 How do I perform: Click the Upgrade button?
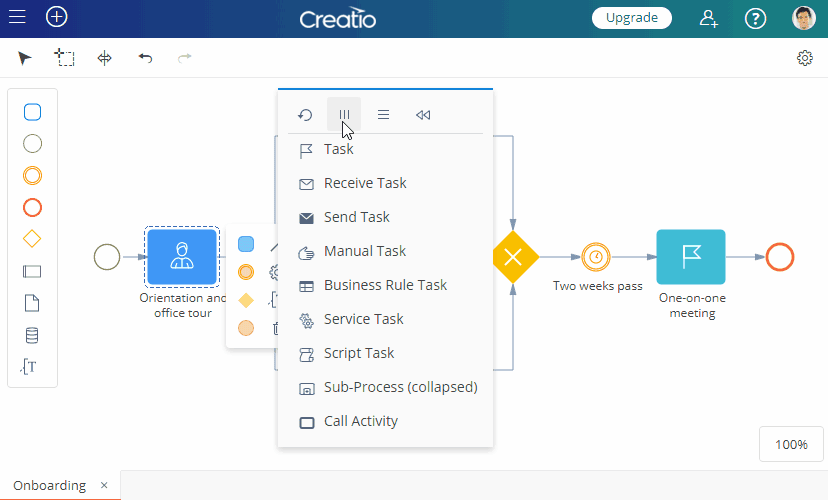tap(632, 17)
